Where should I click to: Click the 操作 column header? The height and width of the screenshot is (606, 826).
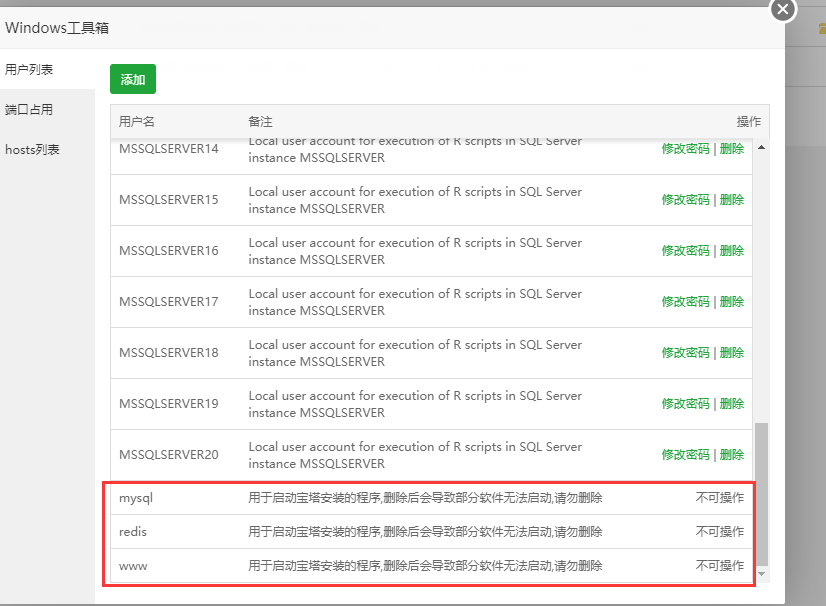coord(749,122)
